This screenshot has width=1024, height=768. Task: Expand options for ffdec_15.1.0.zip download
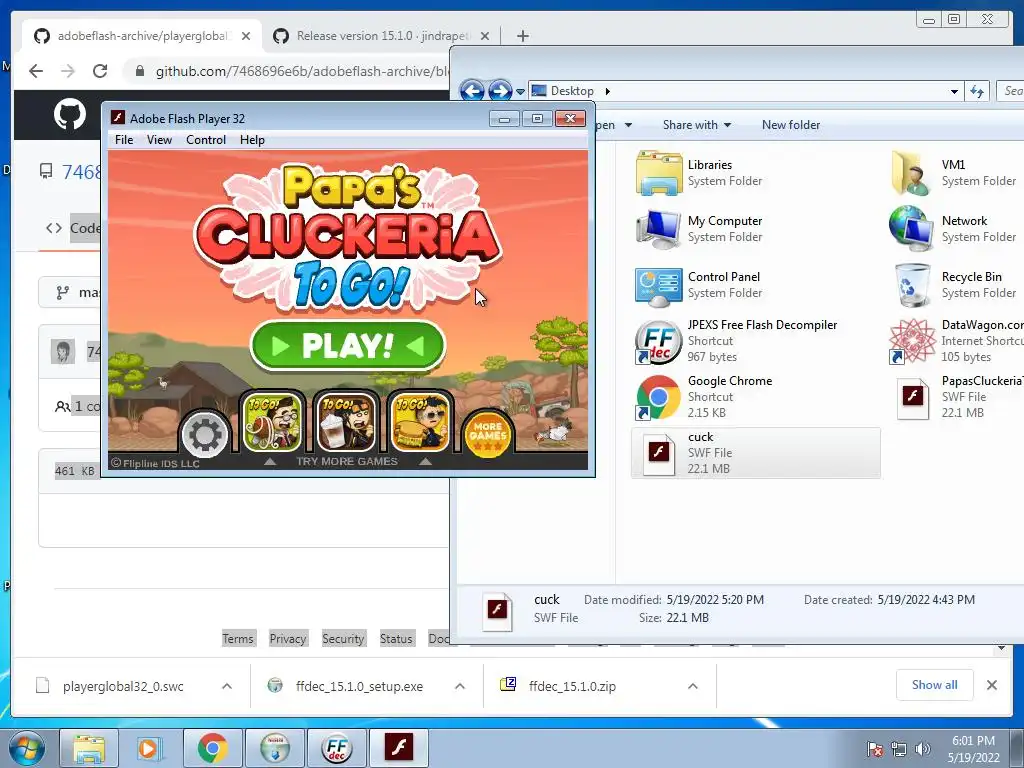click(693, 686)
